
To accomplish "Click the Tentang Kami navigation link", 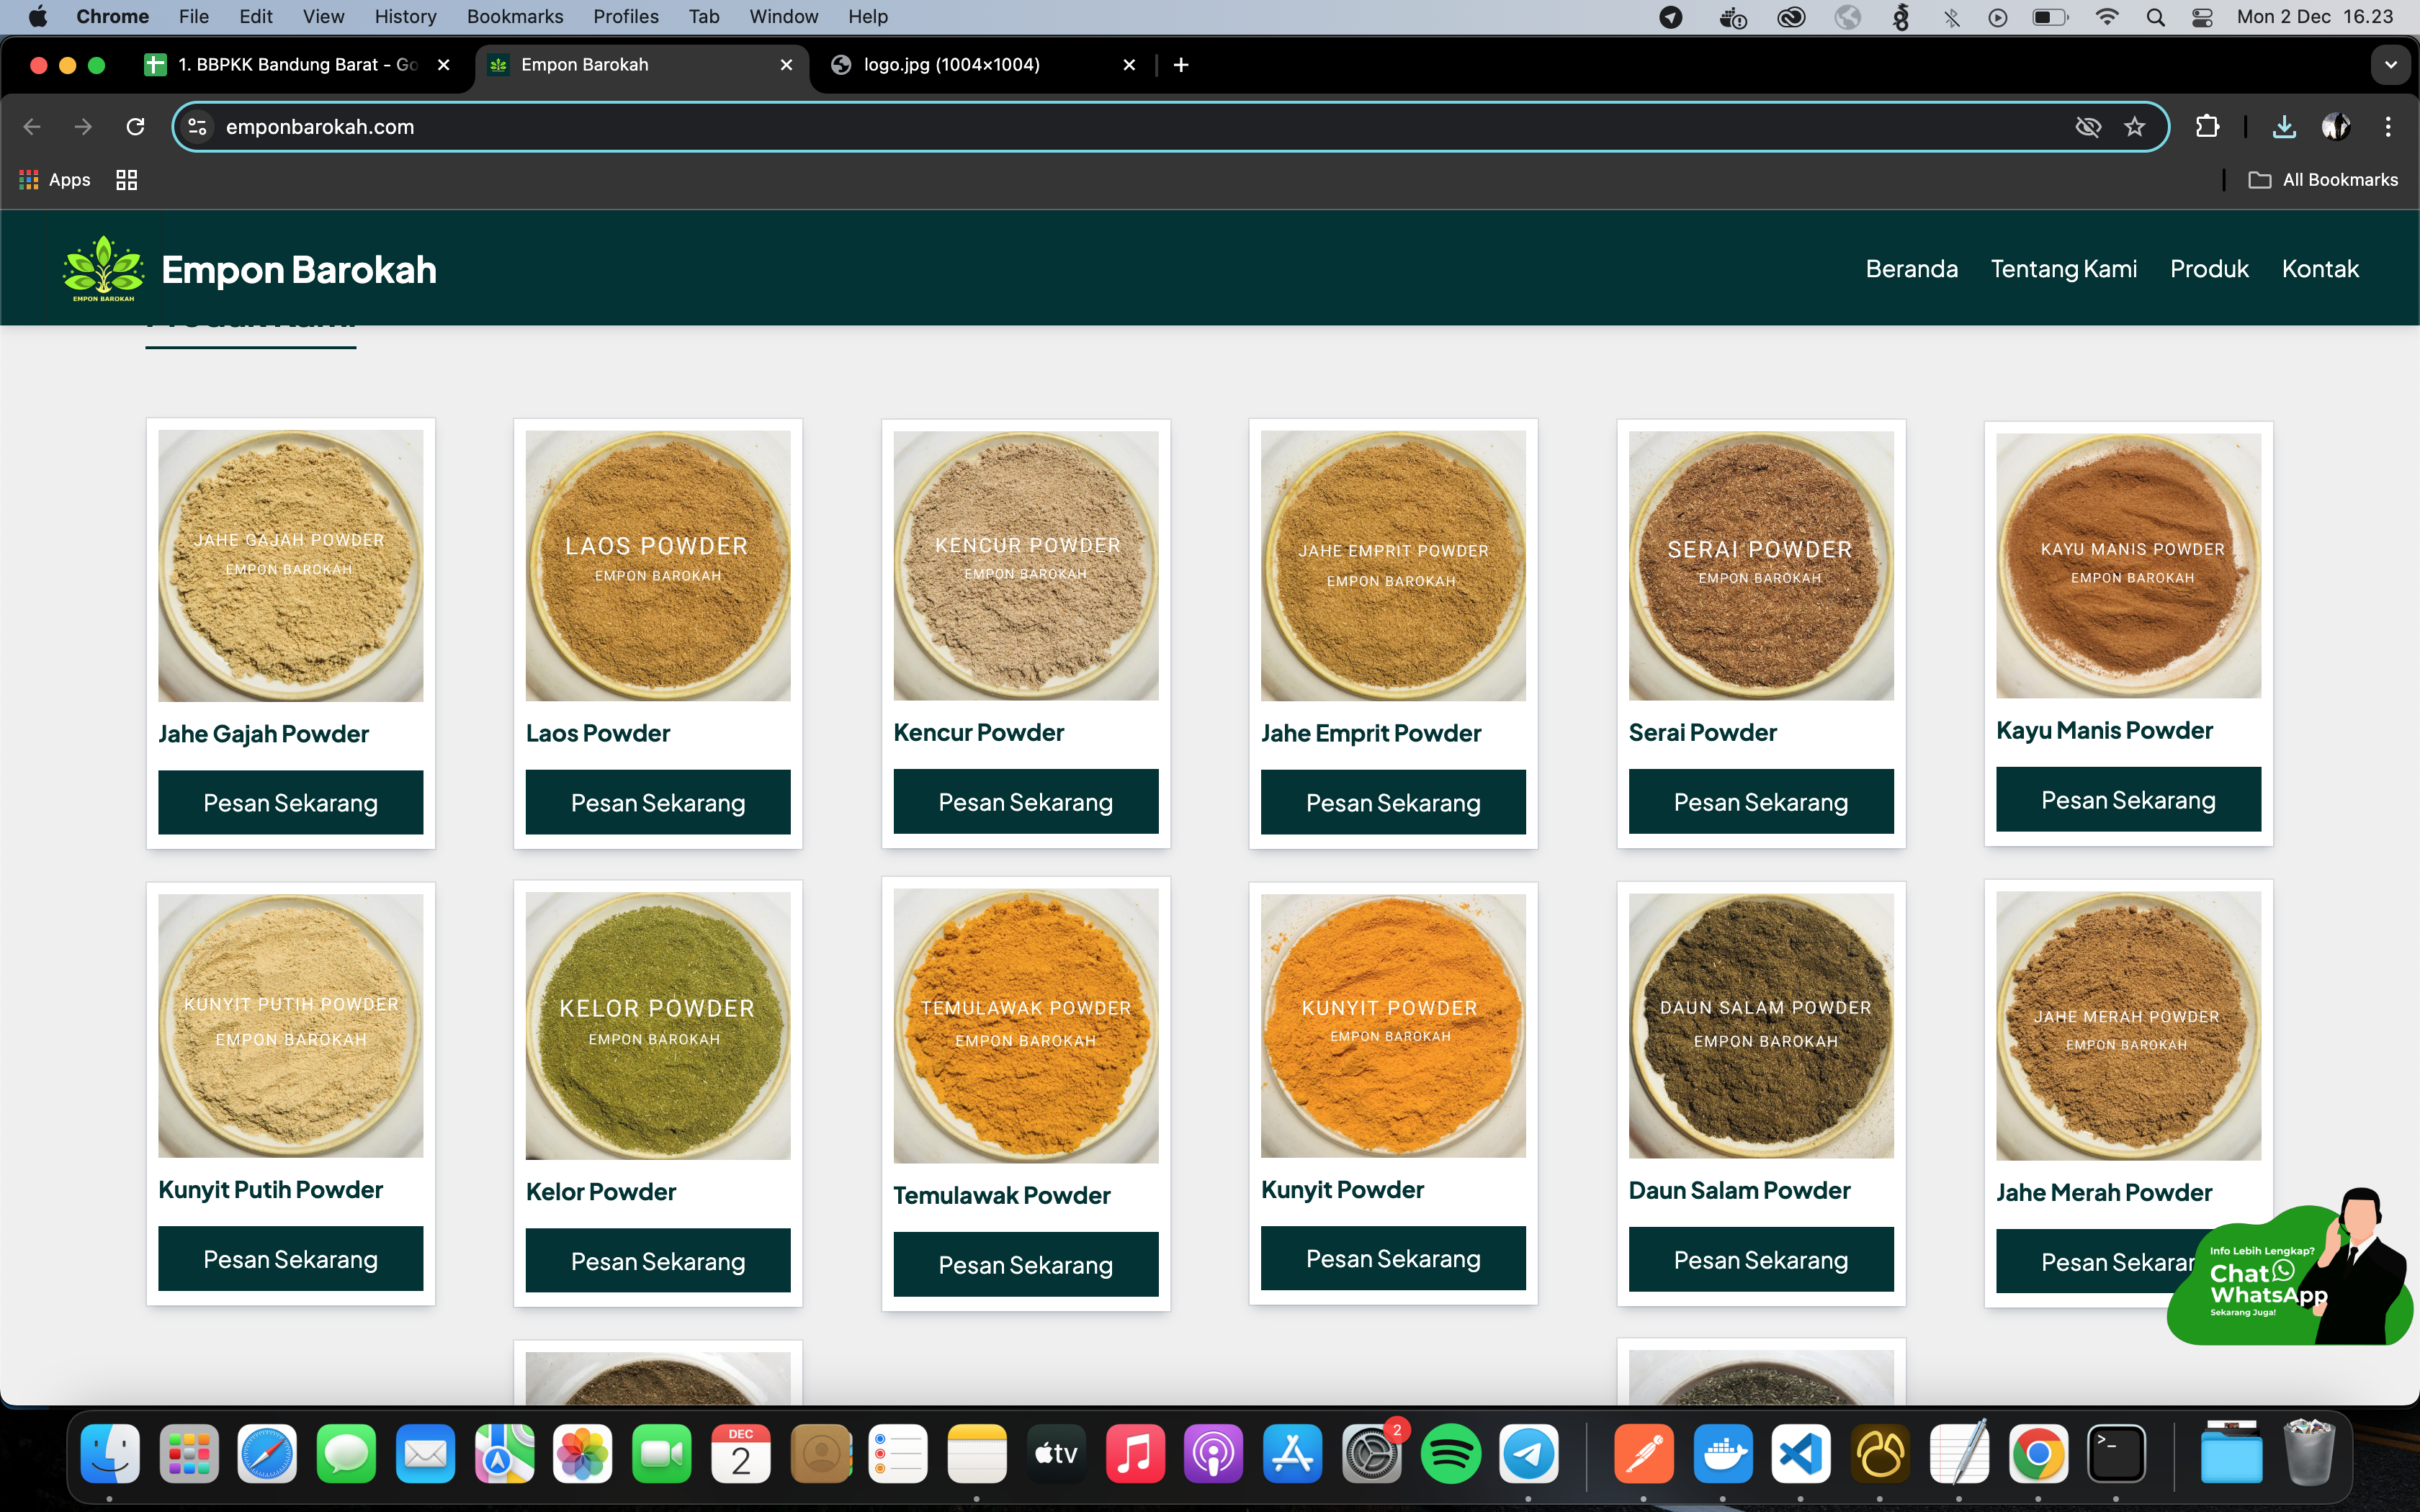I will [2063, 269].
